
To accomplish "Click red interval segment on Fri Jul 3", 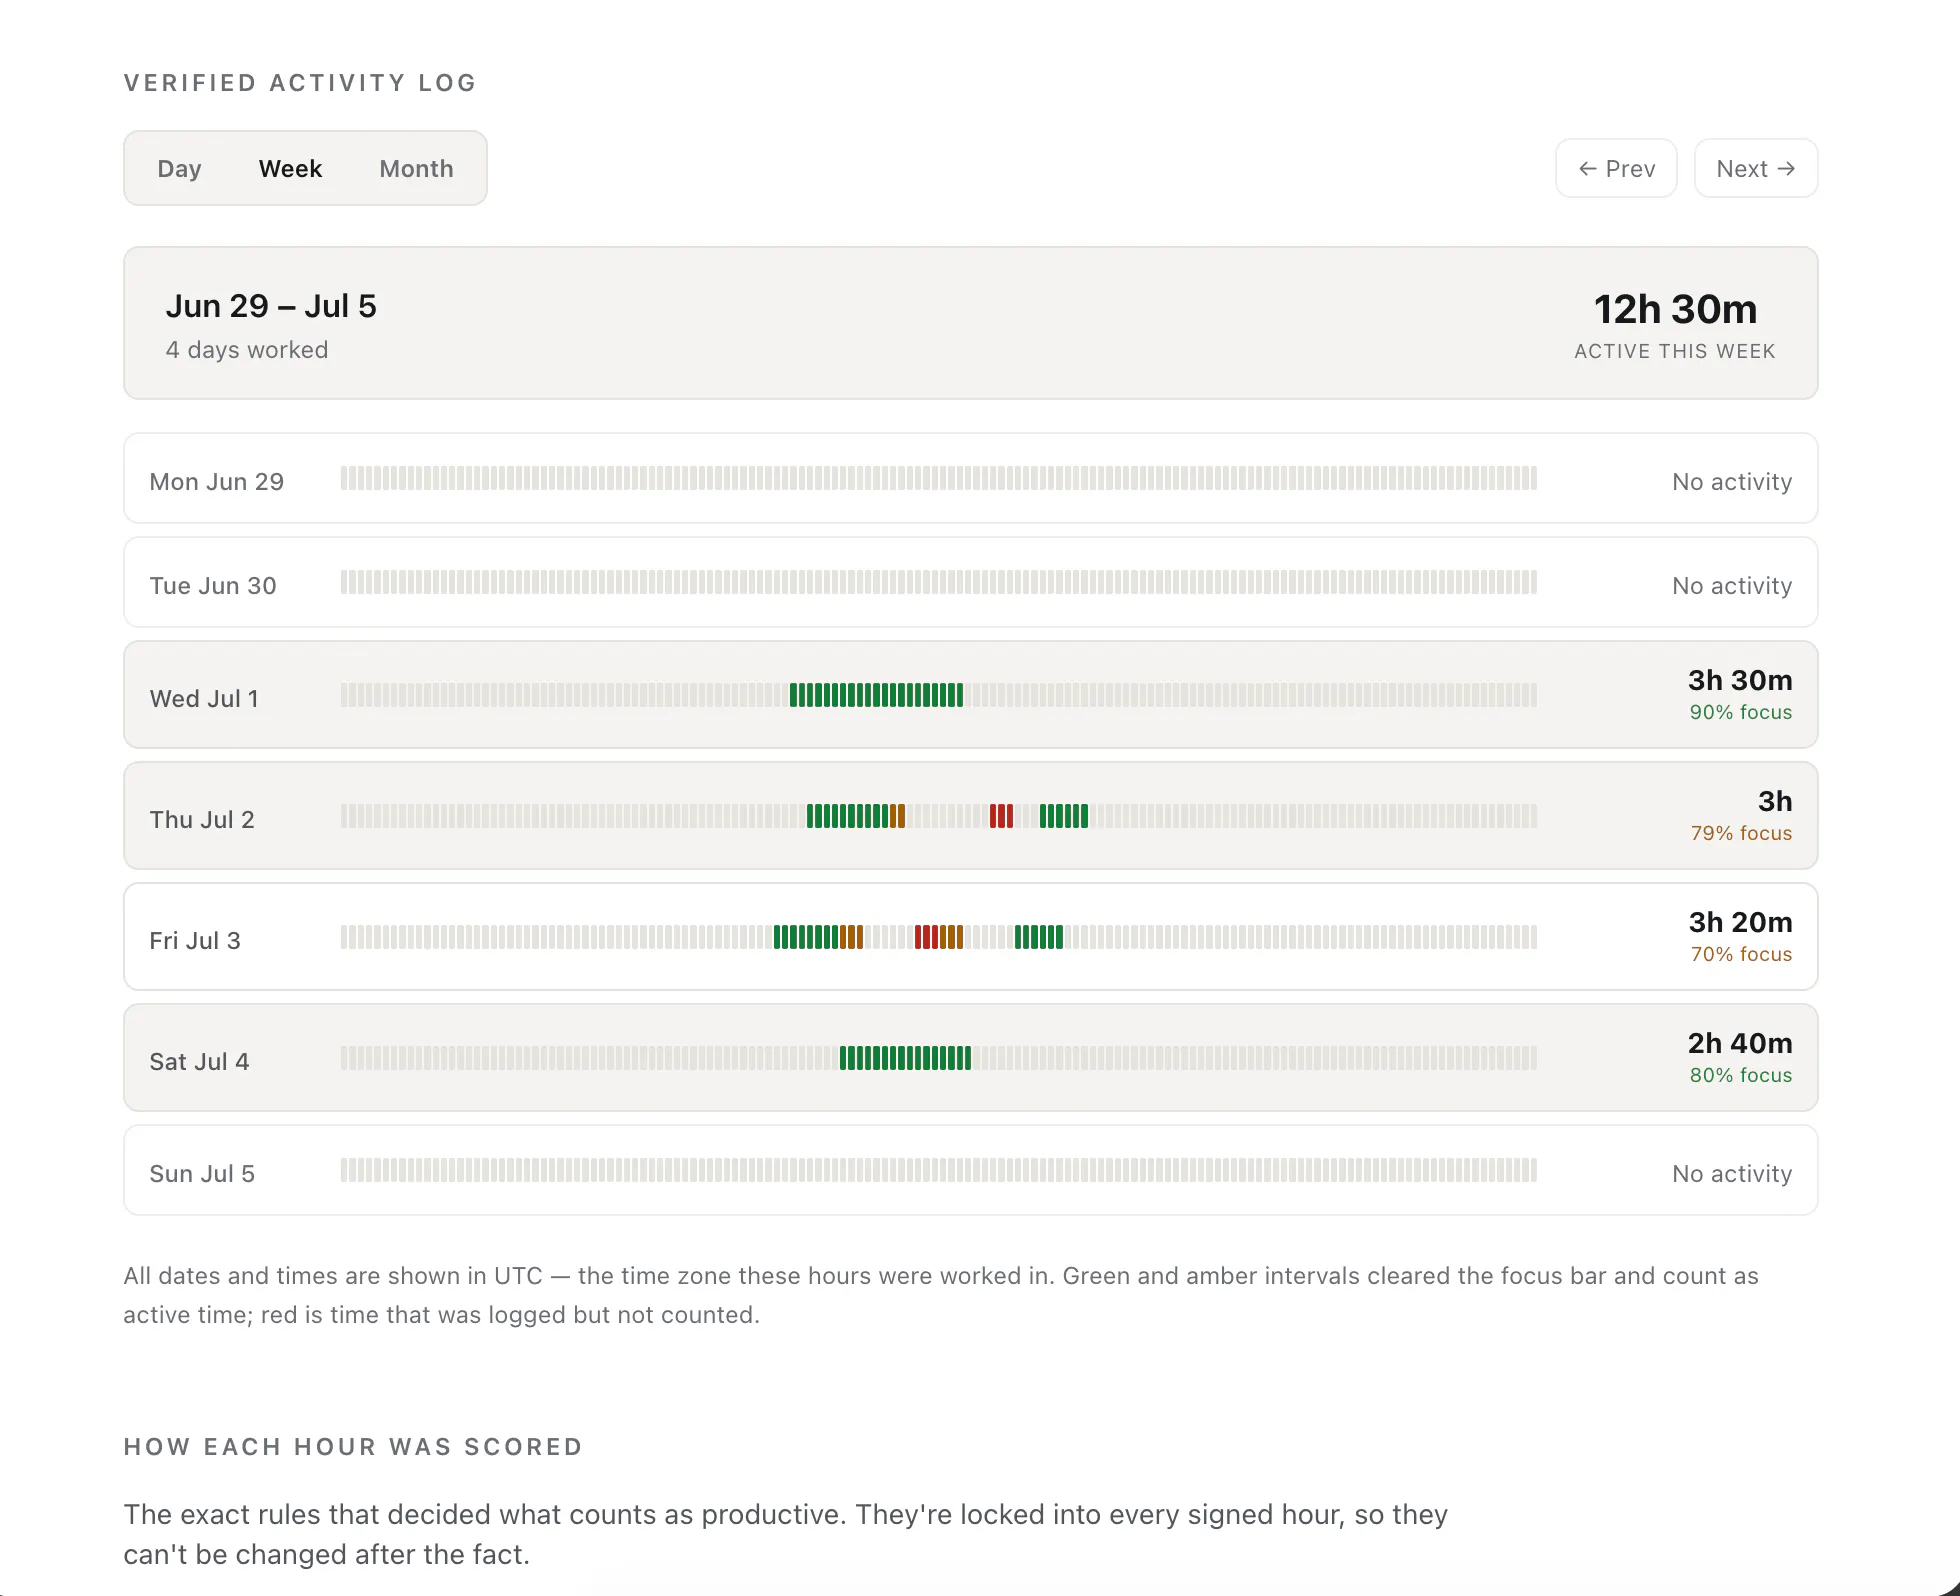I will click(927, 937).
